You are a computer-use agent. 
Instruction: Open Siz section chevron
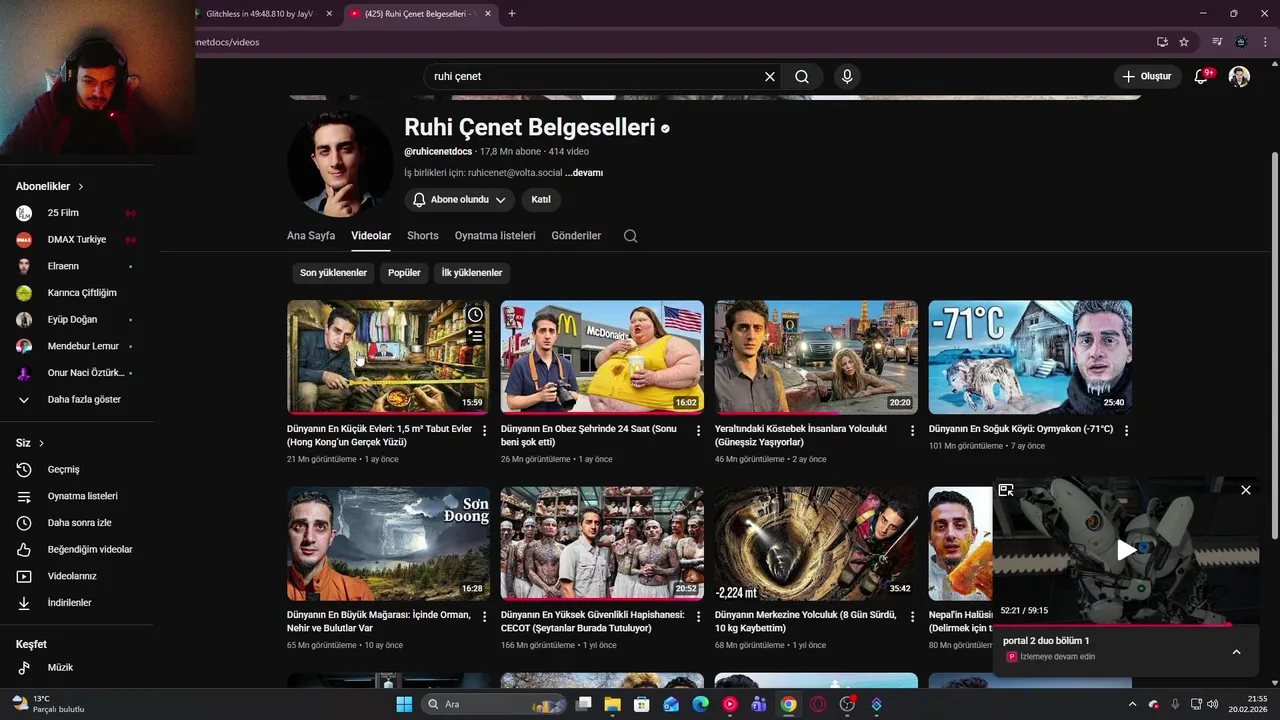point(41,443)
